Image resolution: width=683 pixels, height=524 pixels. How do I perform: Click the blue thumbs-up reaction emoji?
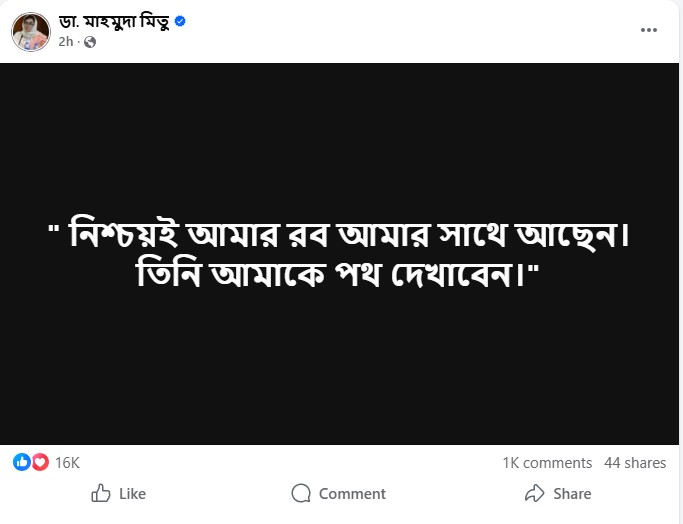pos(21,462)
